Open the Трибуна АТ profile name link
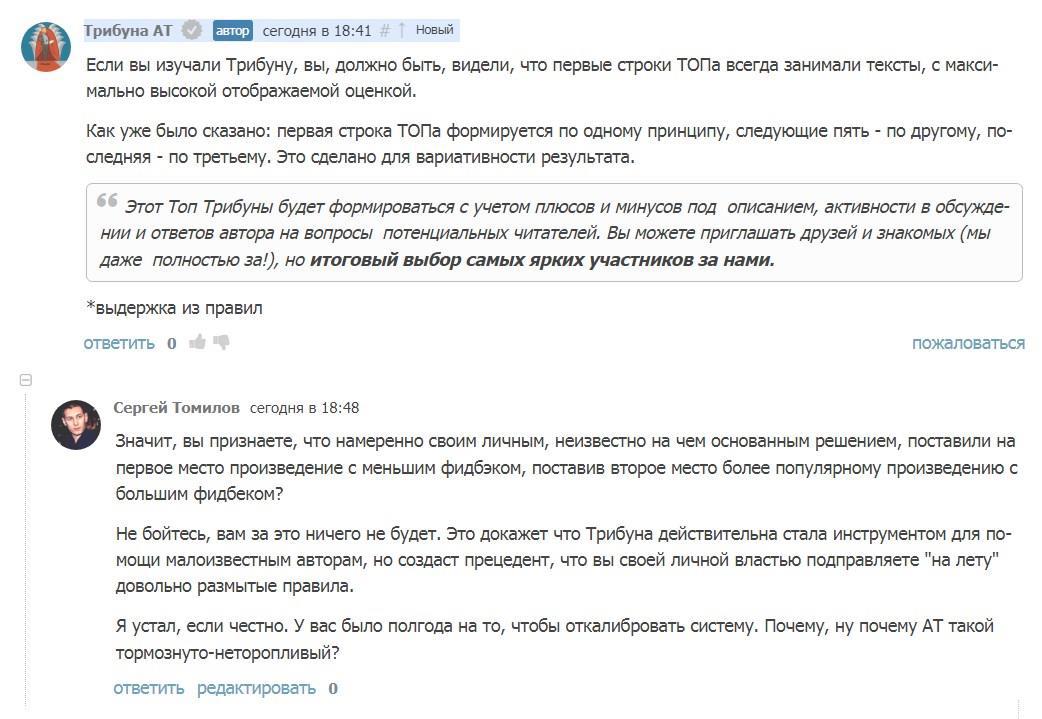Image resolution: width=1042 pixels, height=719 pixels. [128, 31]
